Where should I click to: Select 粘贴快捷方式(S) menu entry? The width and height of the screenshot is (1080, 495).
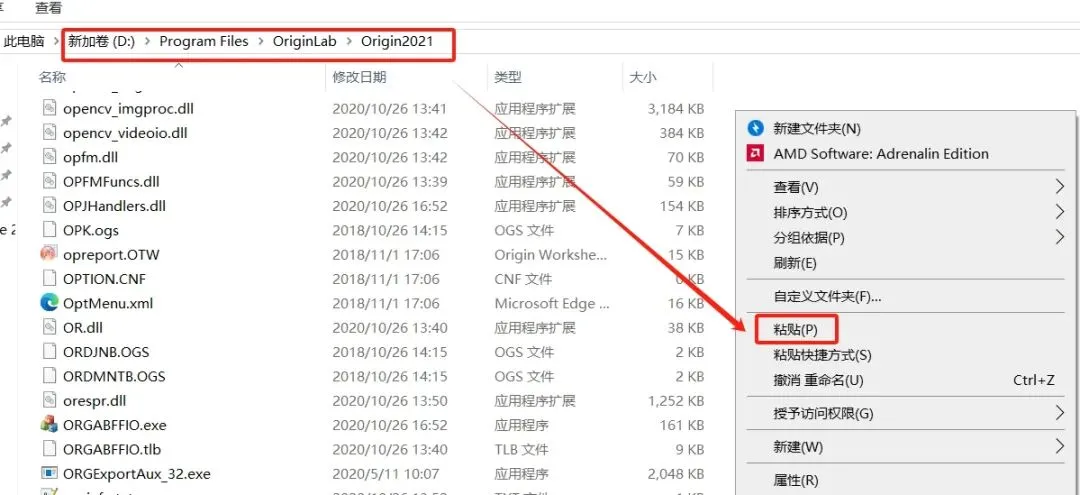[822, 355]
